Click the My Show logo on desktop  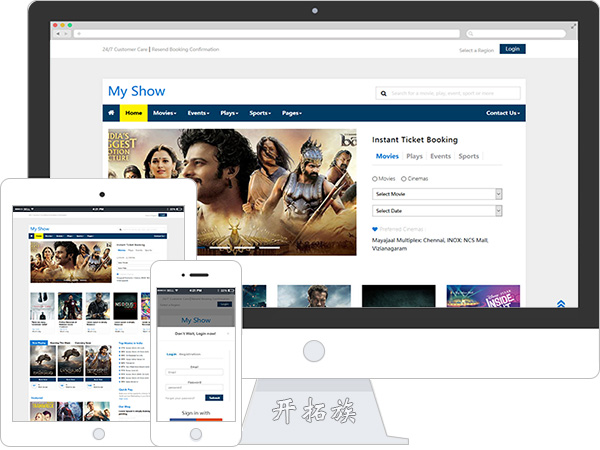click(x=137, y=91)
